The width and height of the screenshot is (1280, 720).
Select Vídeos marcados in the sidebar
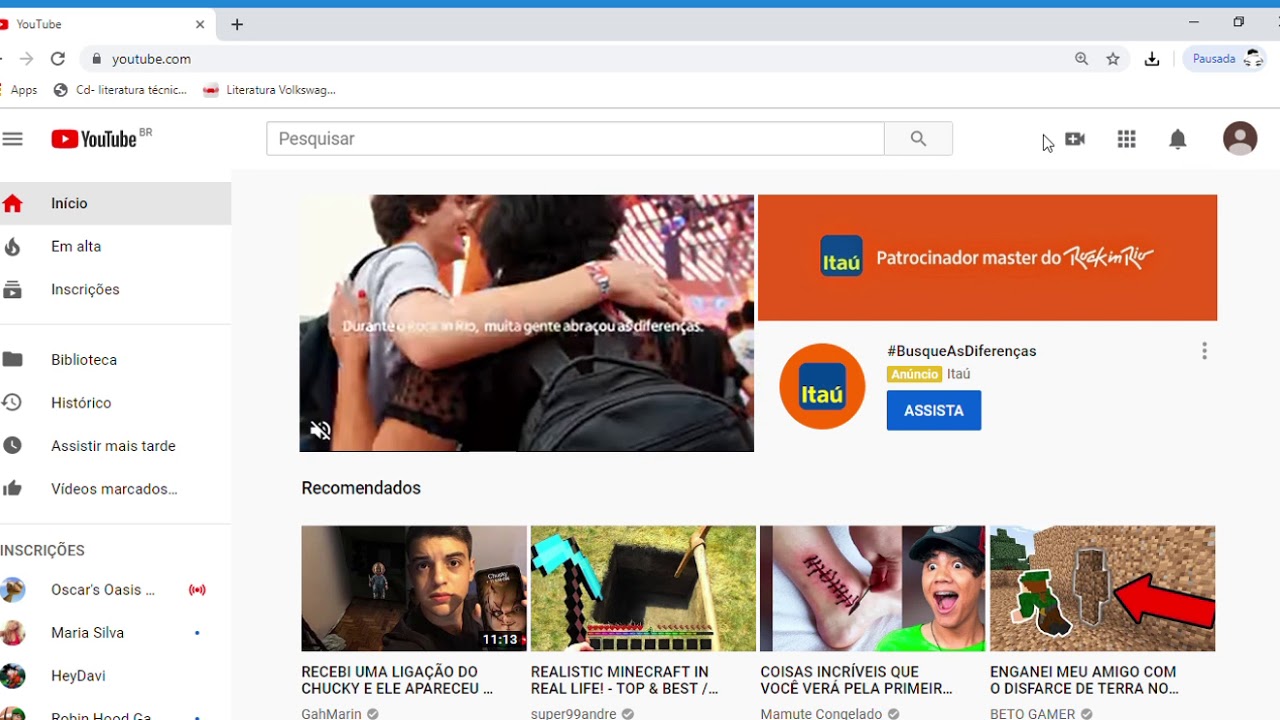point(115,489)
